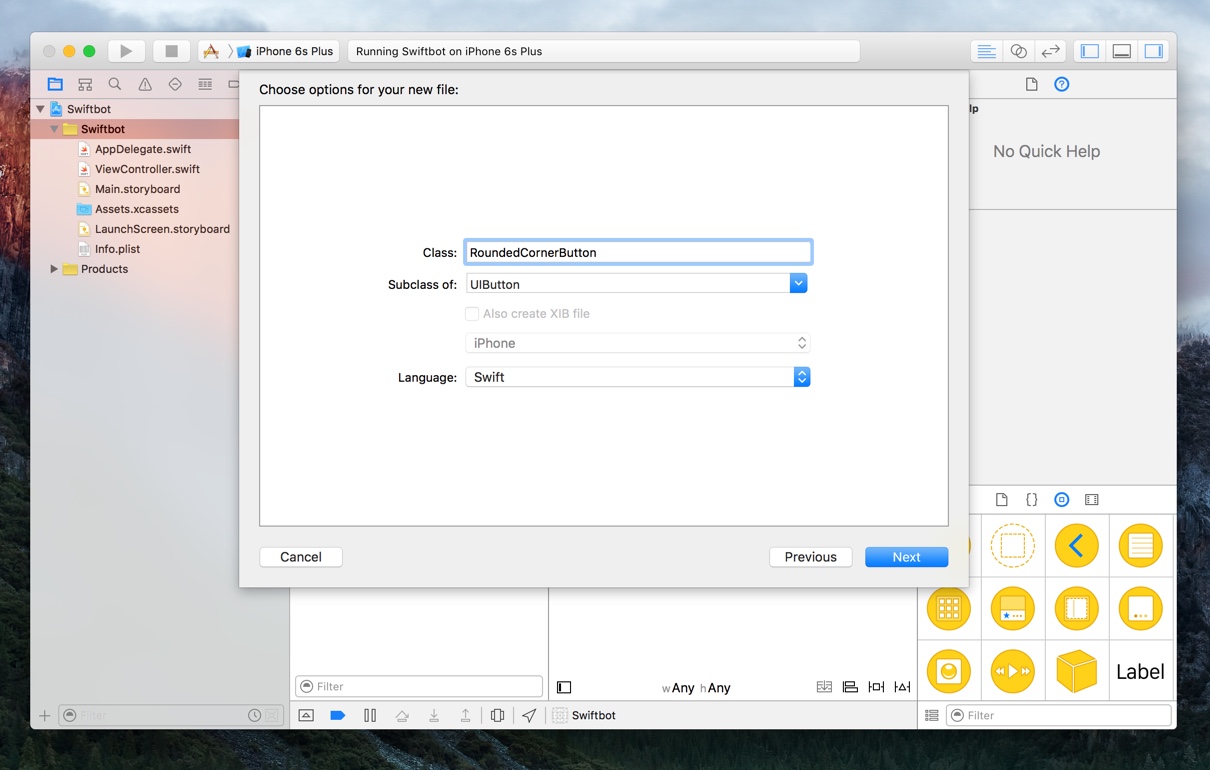Open the Pin constraints menu
This screenshot has height=770, width=1210.
(876, 687)
